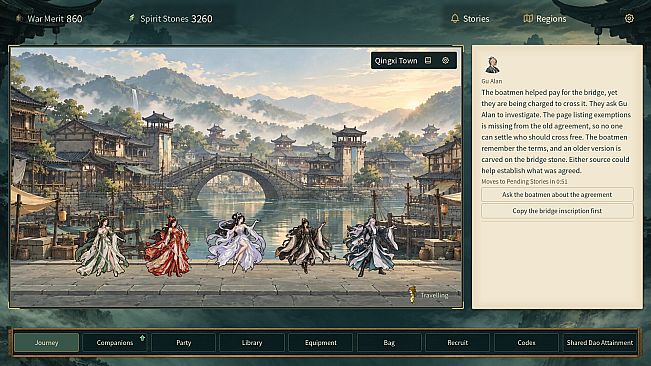Click the Gu Alan portrait icon

[x=492, y=65]
